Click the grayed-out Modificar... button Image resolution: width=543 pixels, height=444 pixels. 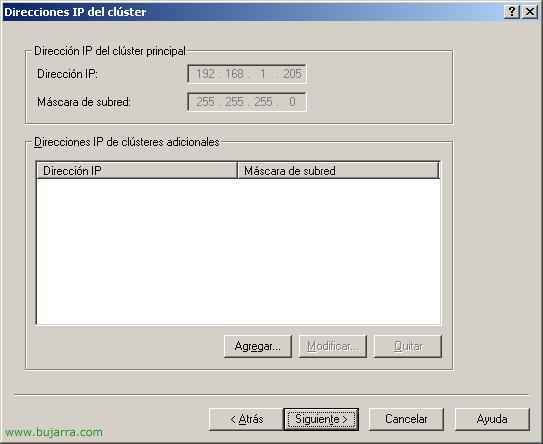point(333,346)
